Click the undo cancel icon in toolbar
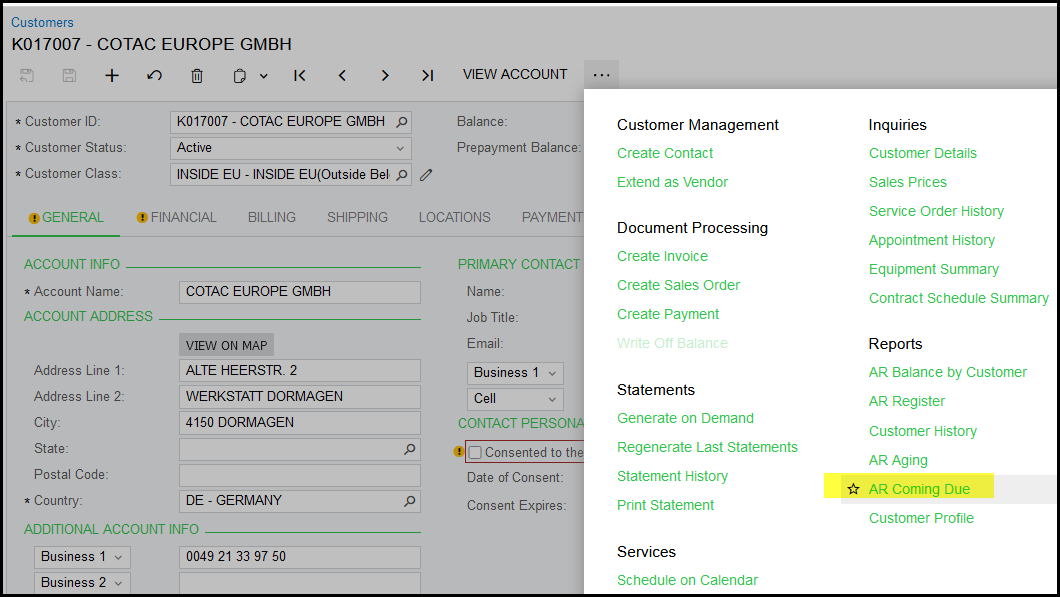The width and height of the screenshot is (1060, 597). click(154, 75)
